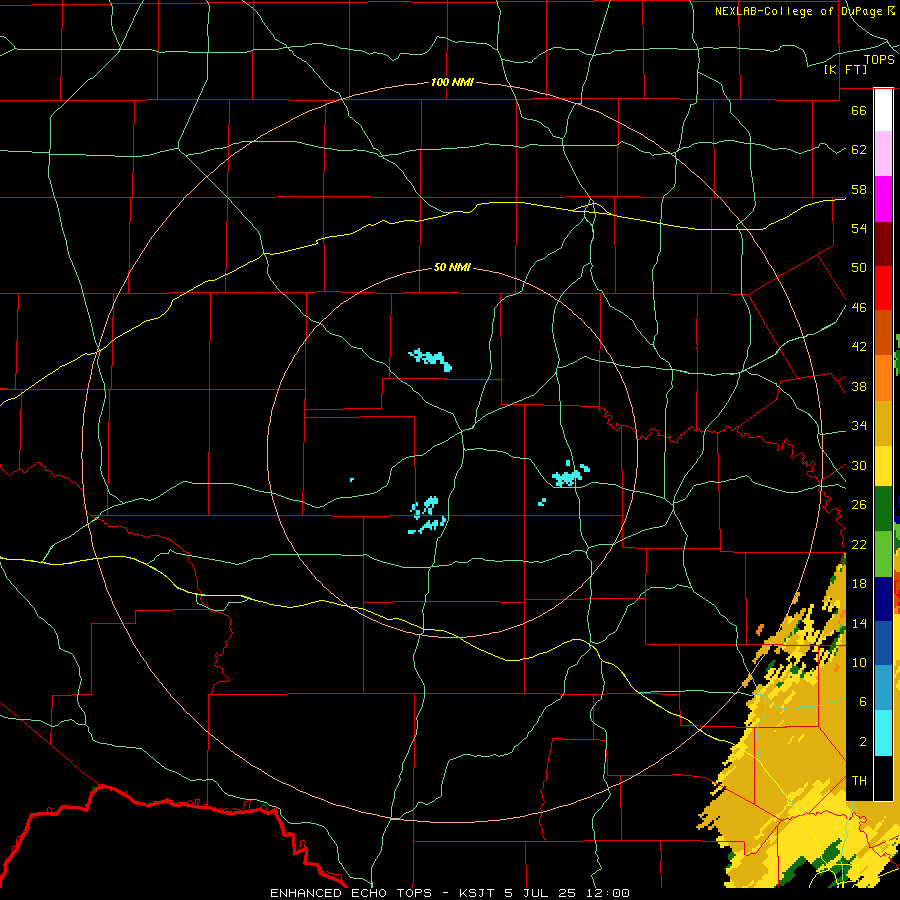This screenshot has width=900, height=900.
Task: Click the "38" legend value
Action: point(859,386)
